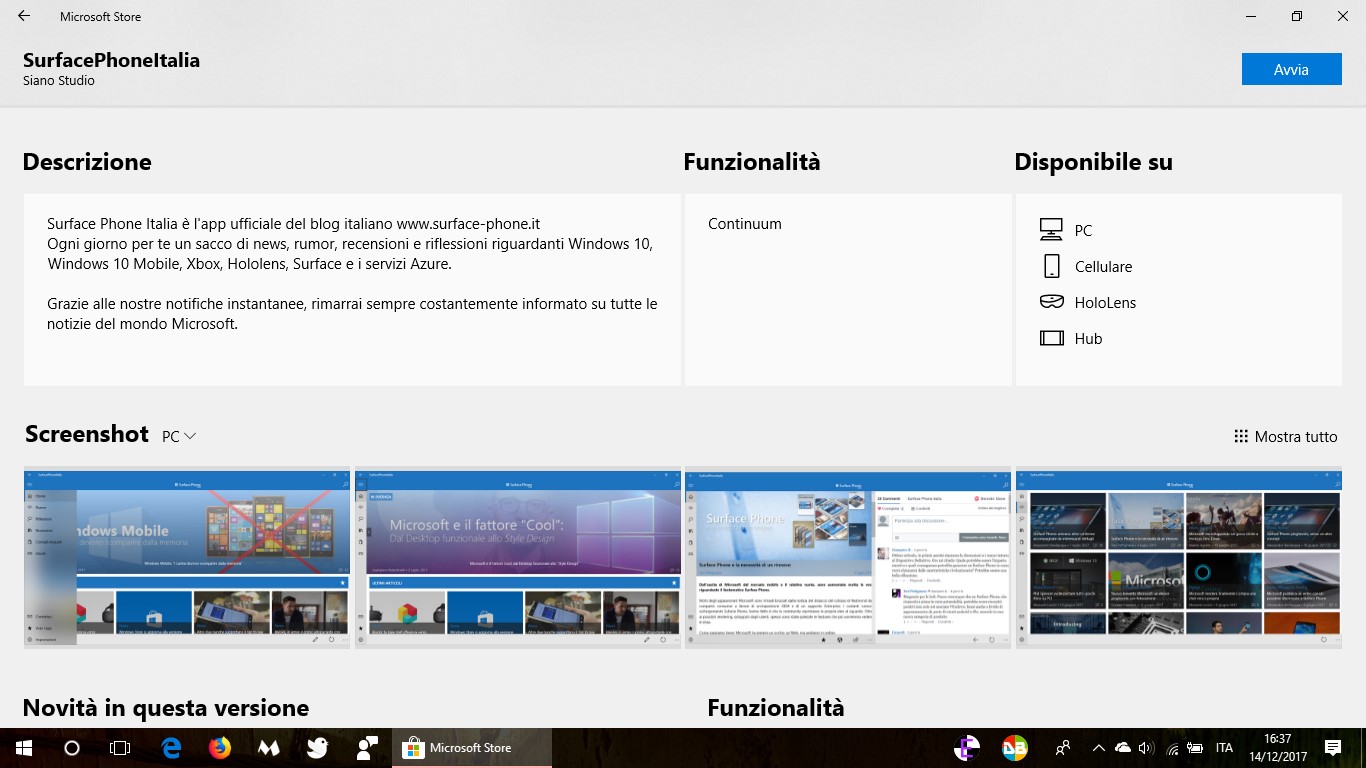
Task: Click the Descrizione heading
Action: click(87, 162)
